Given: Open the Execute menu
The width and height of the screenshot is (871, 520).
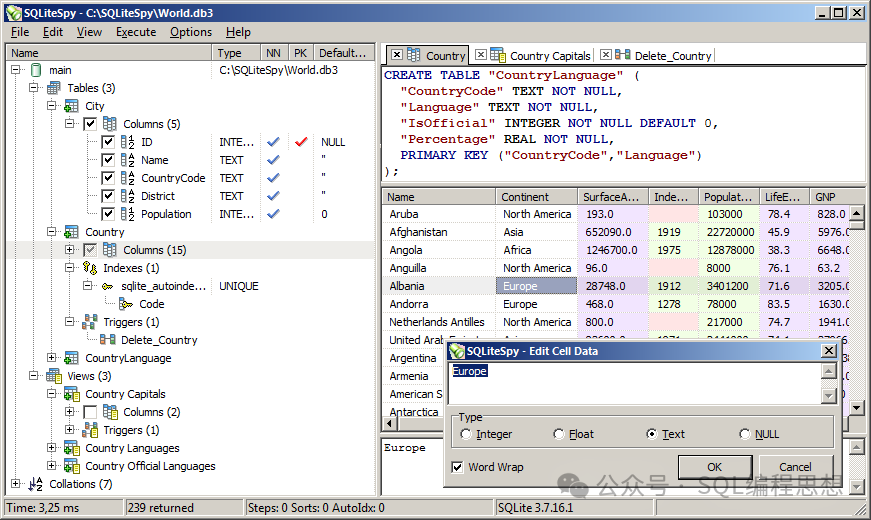Looking at the screenshot, I should [136, 32].
